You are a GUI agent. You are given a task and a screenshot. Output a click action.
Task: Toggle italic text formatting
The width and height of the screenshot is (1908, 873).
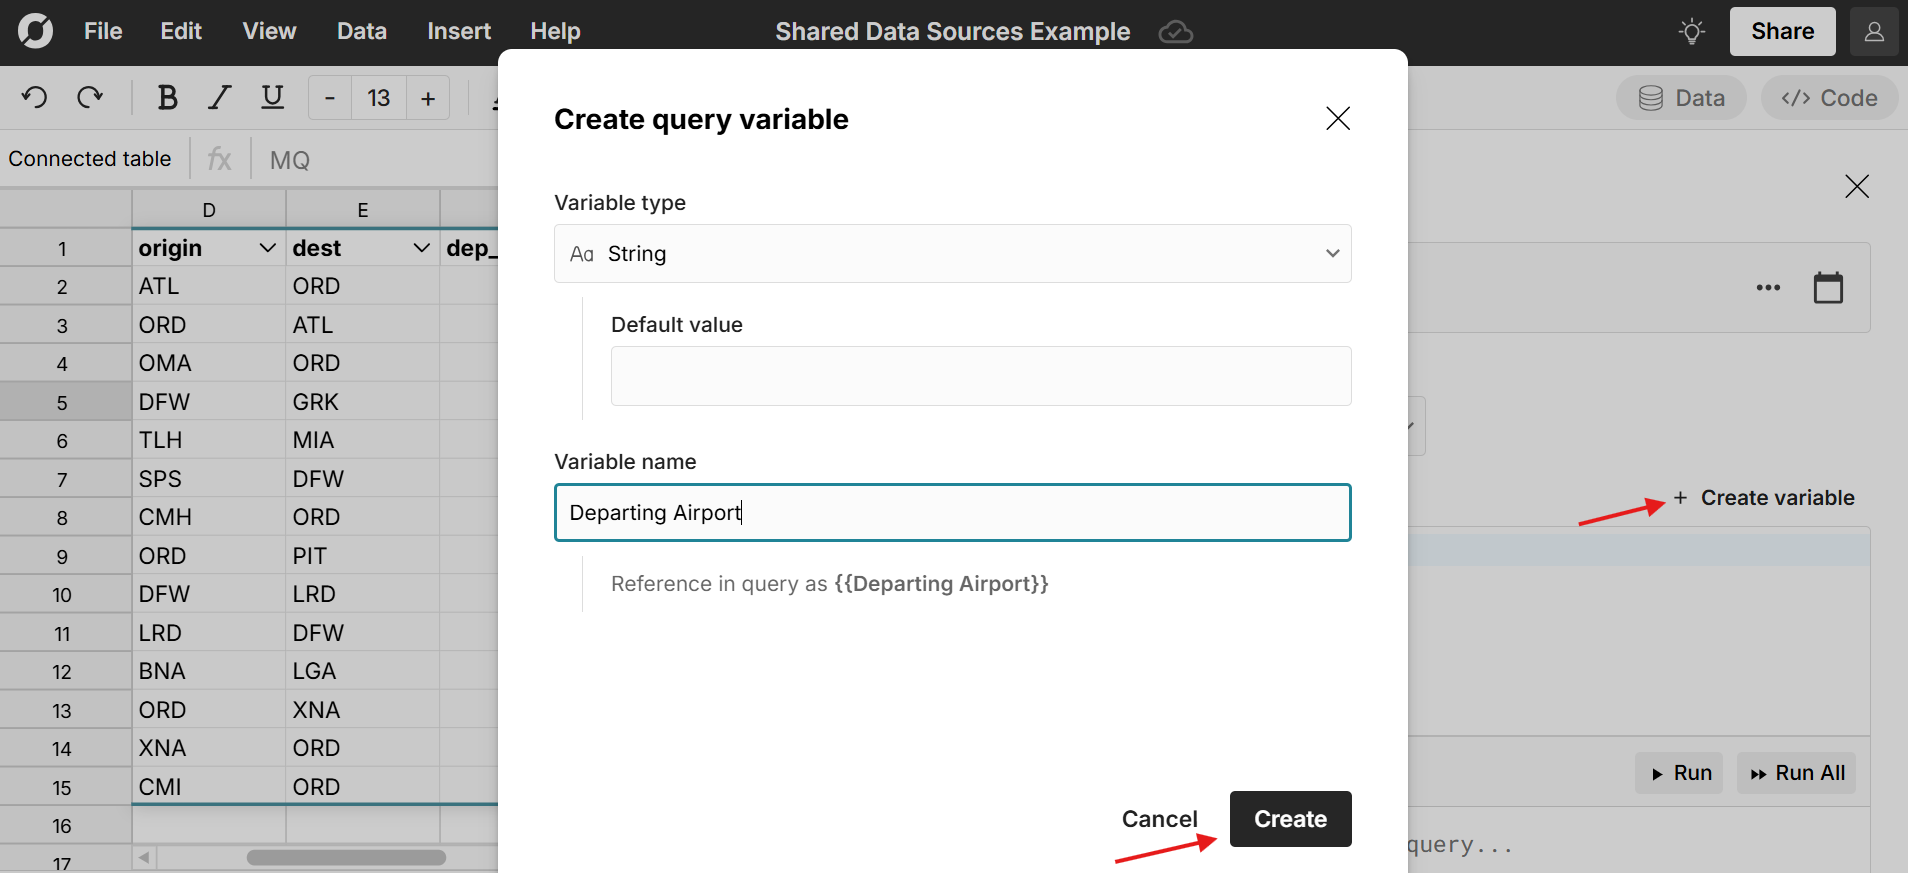[x=219, y=98]
